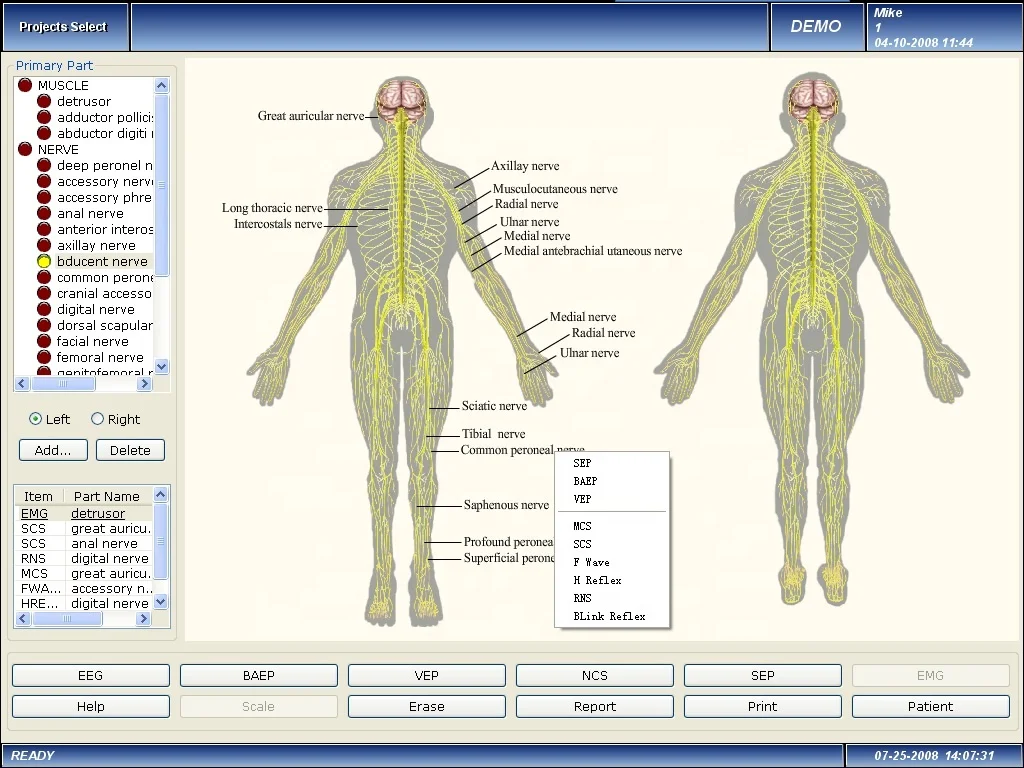Click the red icon beside MUSCLE

click(25, 85)
